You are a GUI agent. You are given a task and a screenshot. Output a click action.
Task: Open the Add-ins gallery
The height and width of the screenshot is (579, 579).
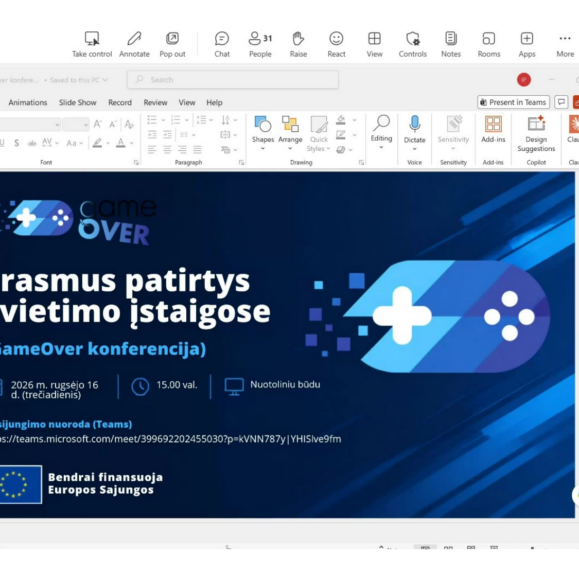click(x=493, y=129)
